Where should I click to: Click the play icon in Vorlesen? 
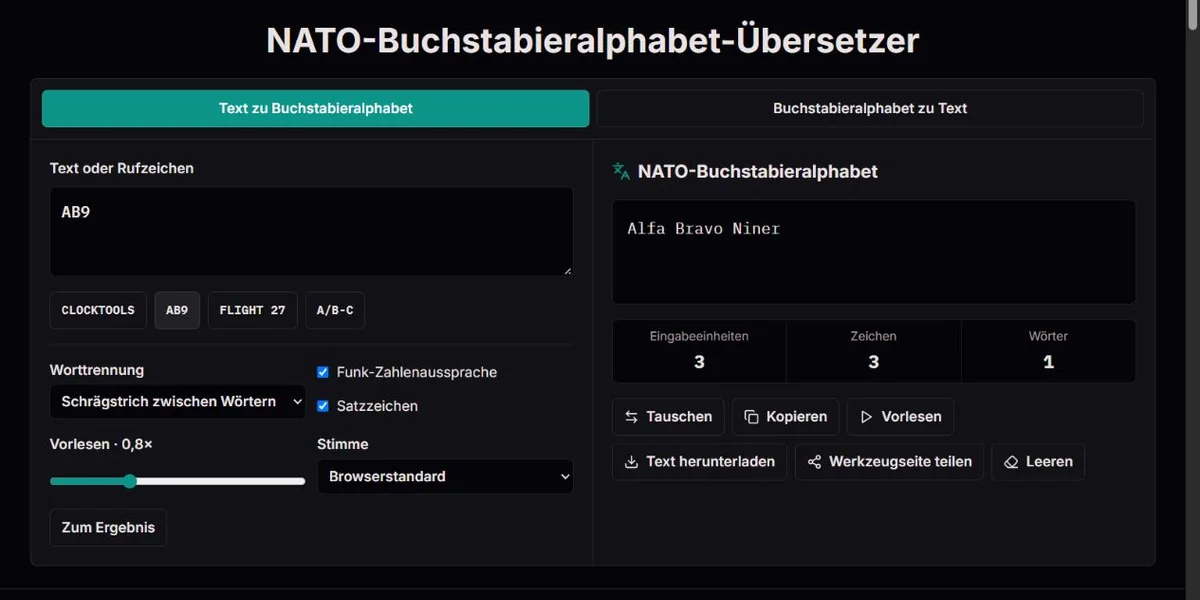(x=866, y=417)
